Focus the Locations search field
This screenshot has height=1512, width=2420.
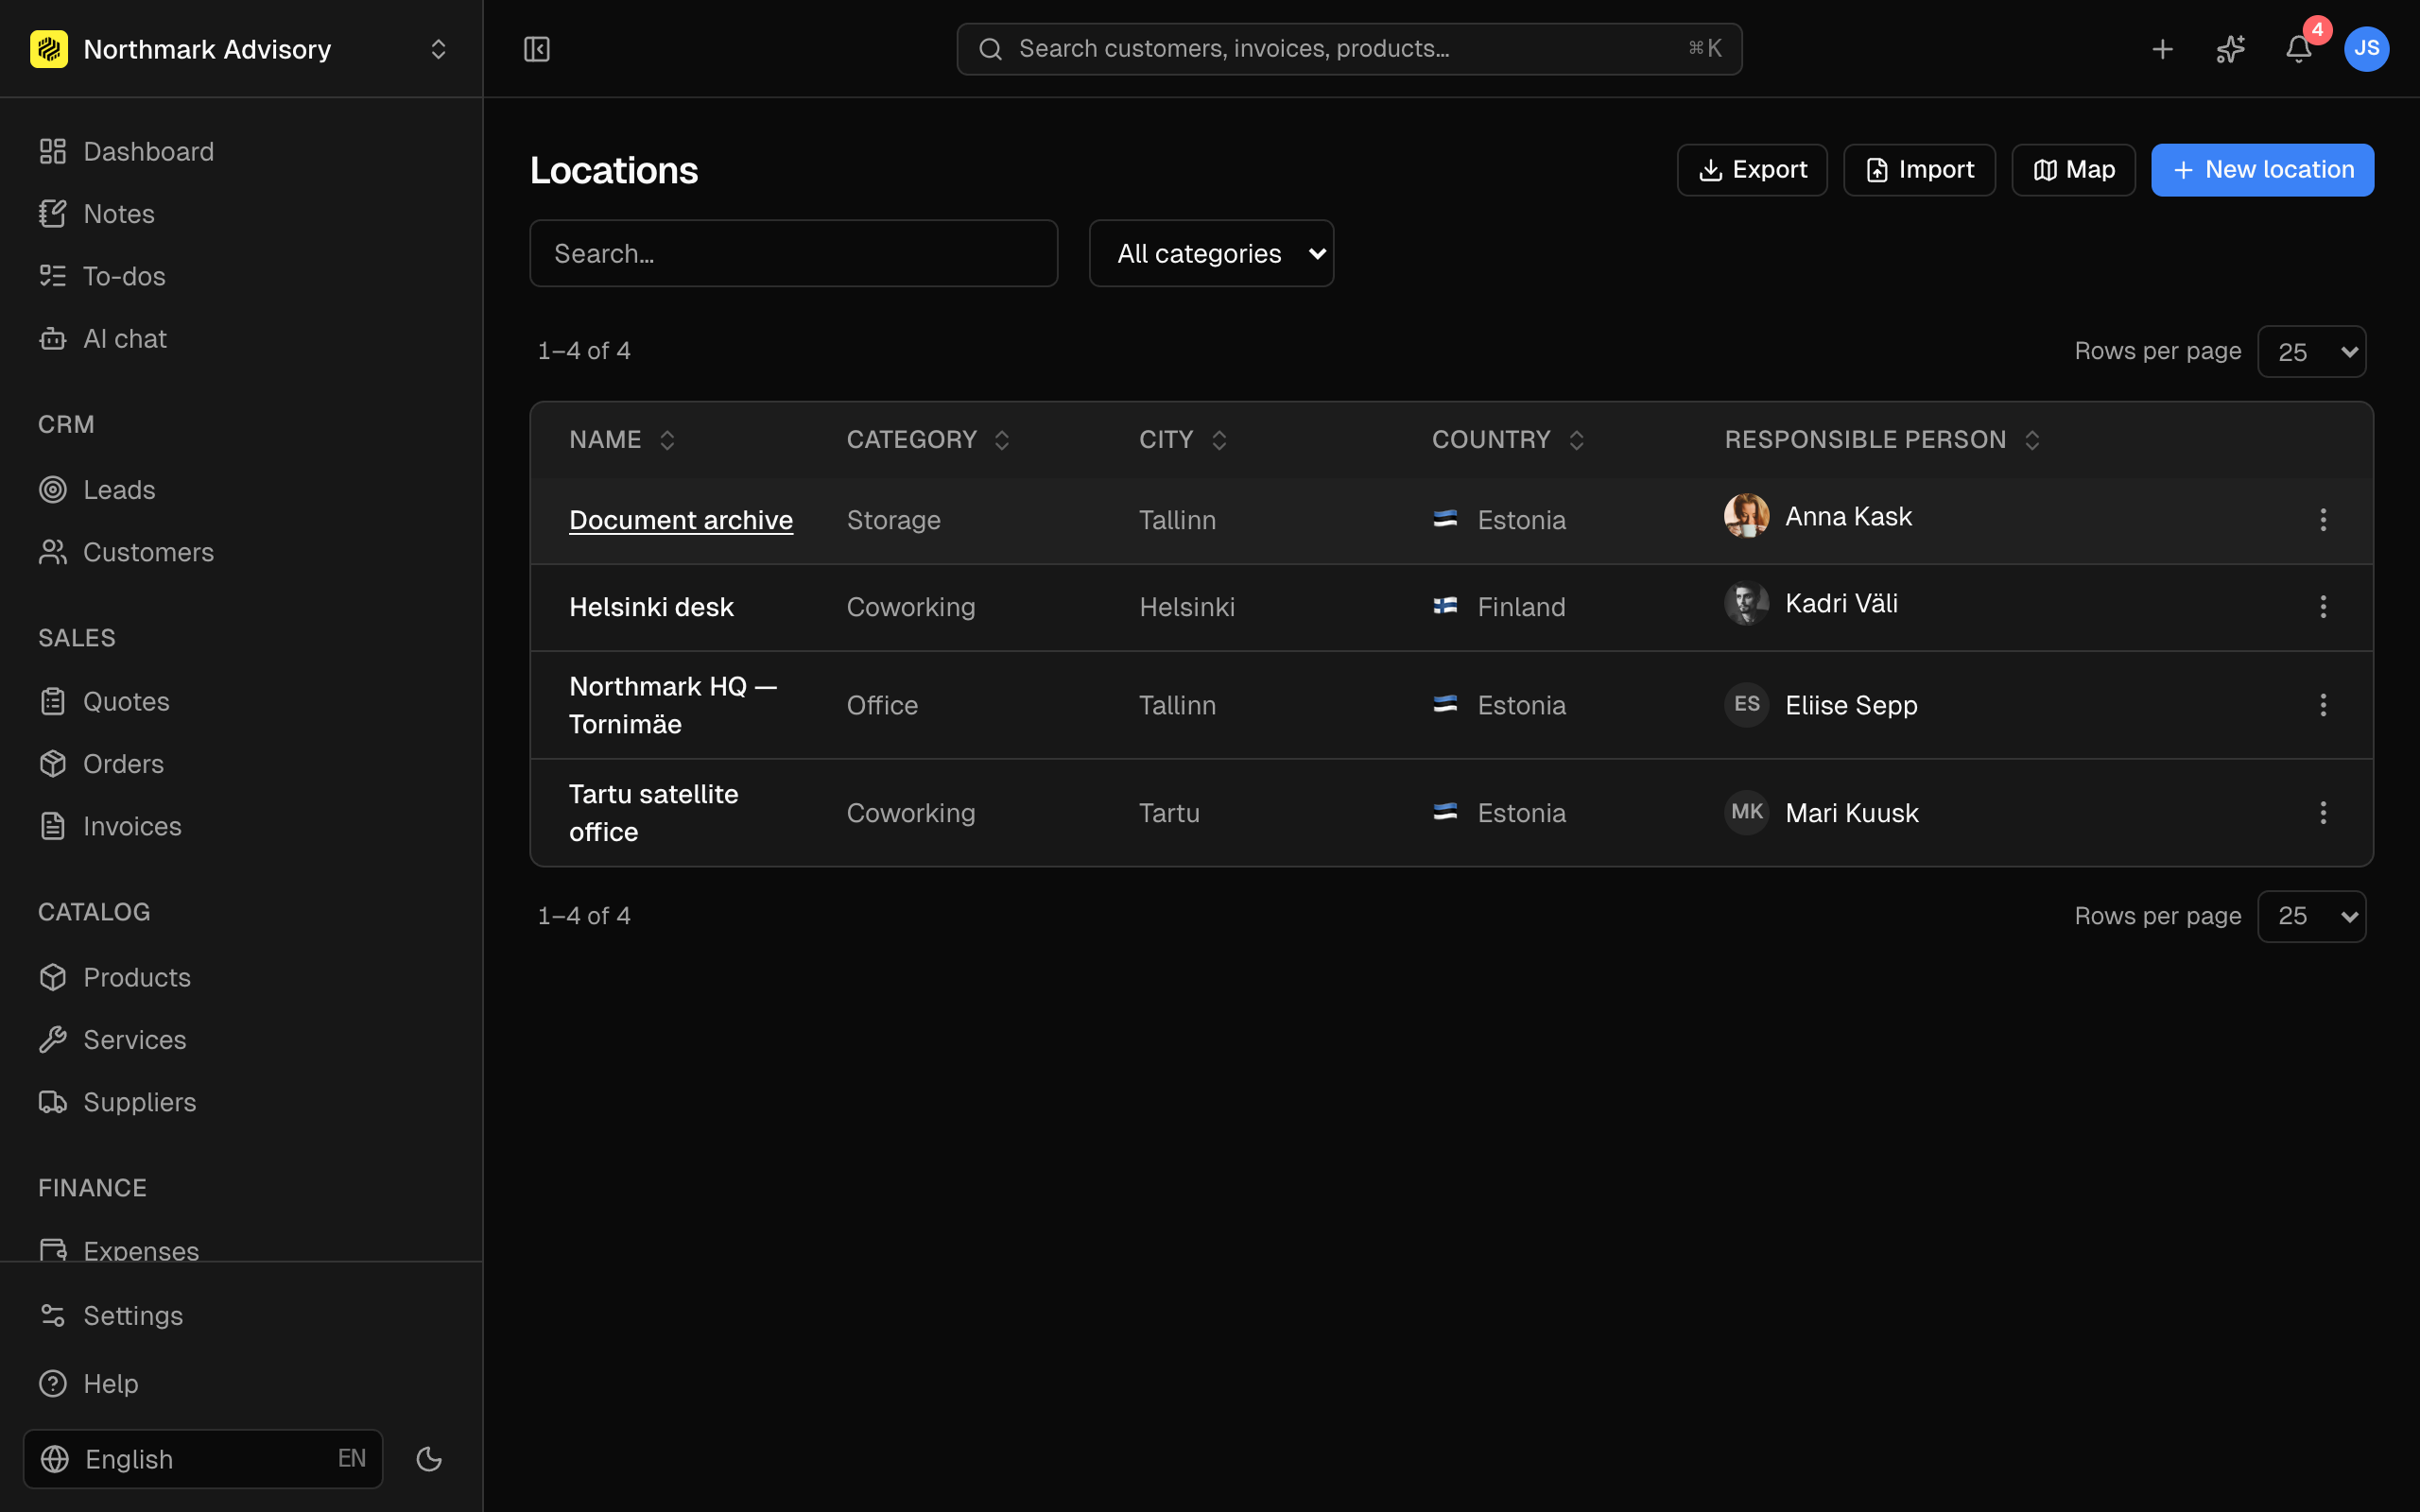(x=794, y=254)
